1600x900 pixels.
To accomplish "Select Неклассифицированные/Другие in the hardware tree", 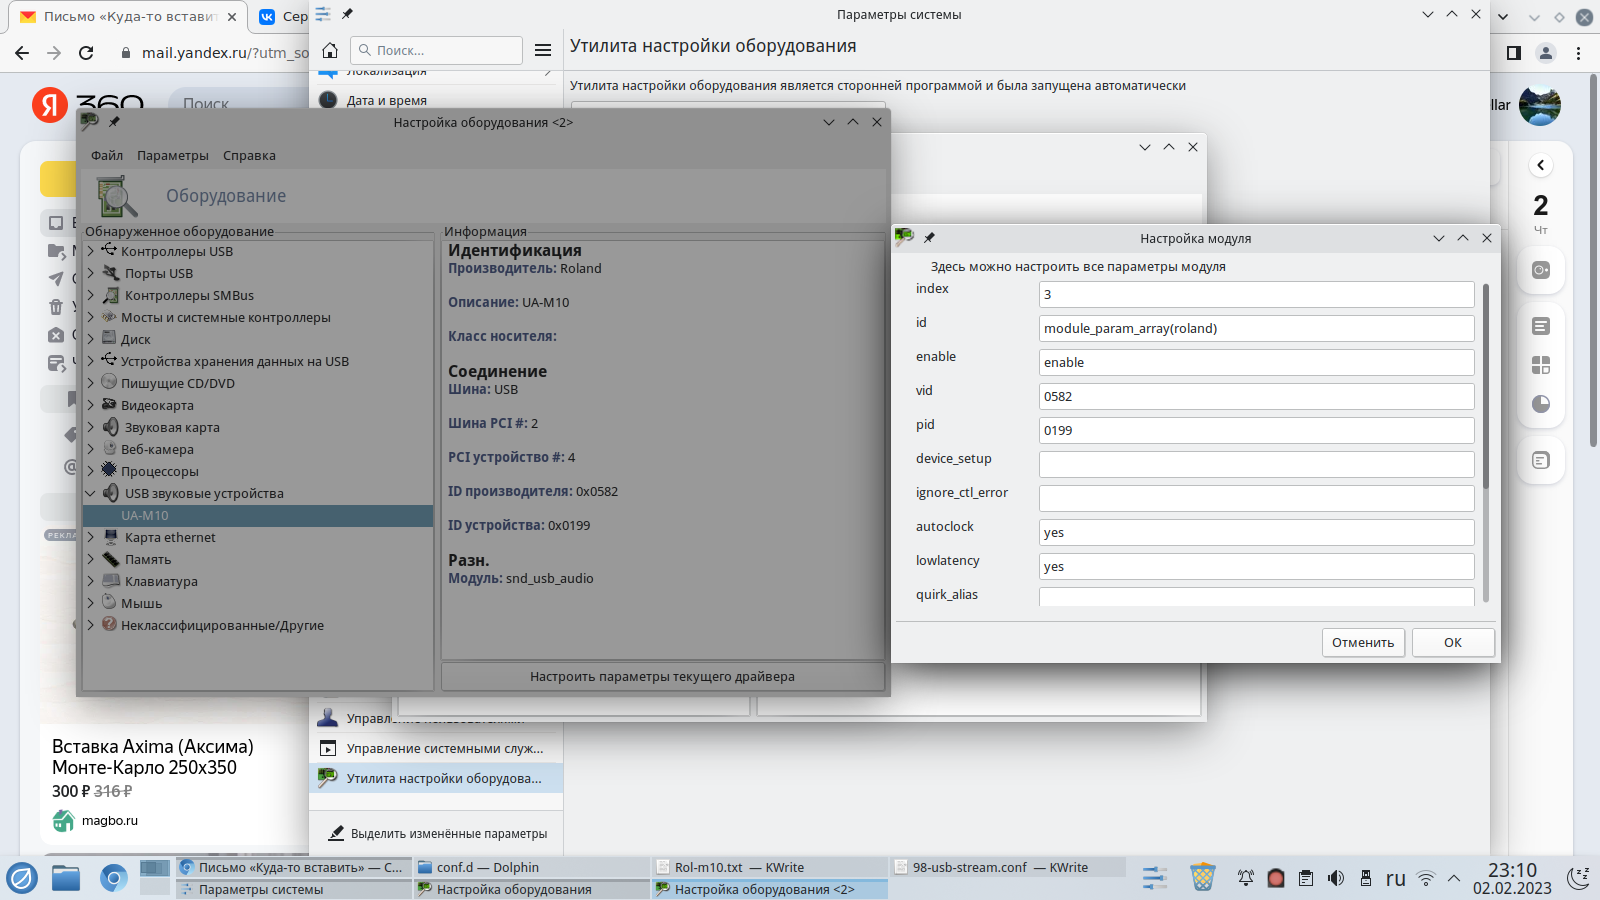I will (222, 625).
